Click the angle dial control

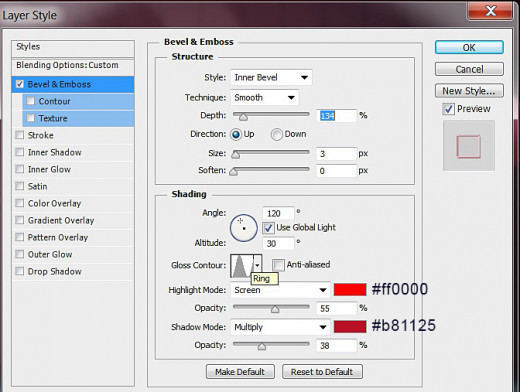244,228
